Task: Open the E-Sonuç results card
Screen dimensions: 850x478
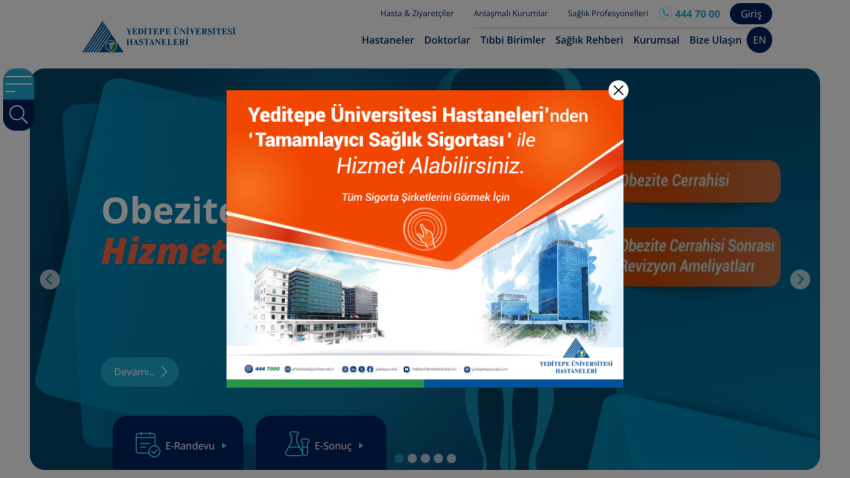Action: coord(321,443)
